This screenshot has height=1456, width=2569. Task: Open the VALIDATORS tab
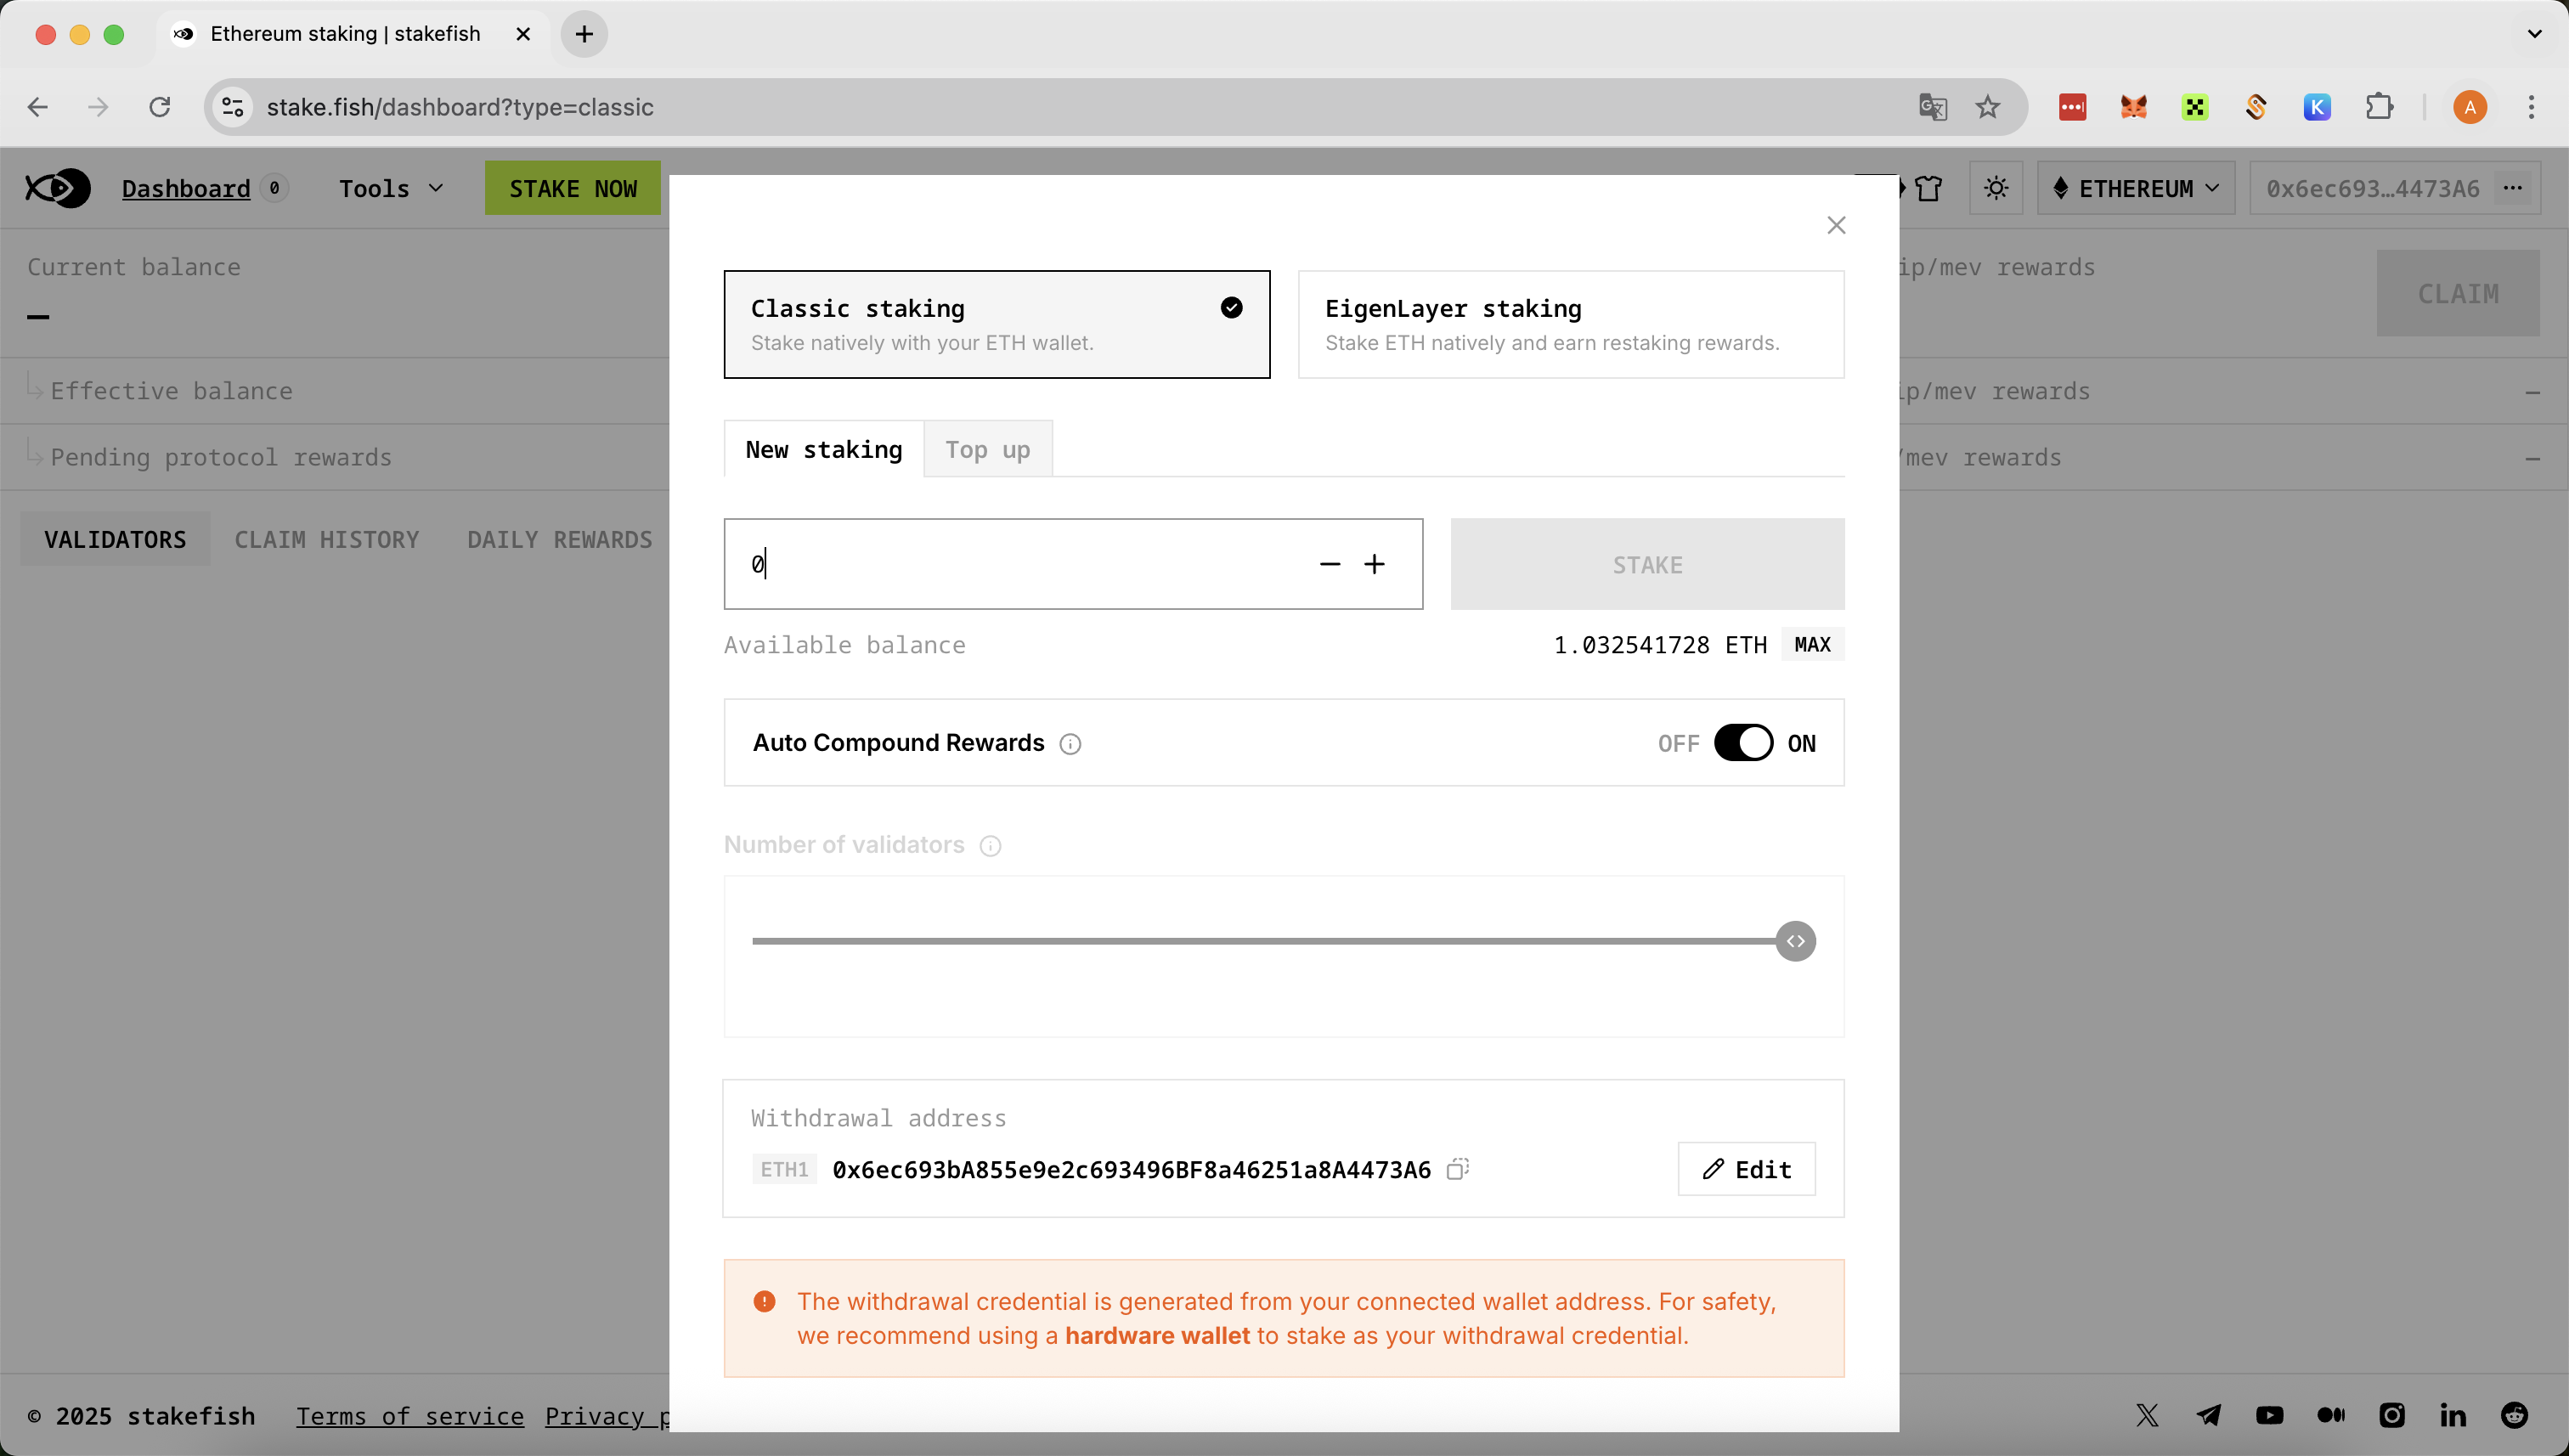pos(115,539)
